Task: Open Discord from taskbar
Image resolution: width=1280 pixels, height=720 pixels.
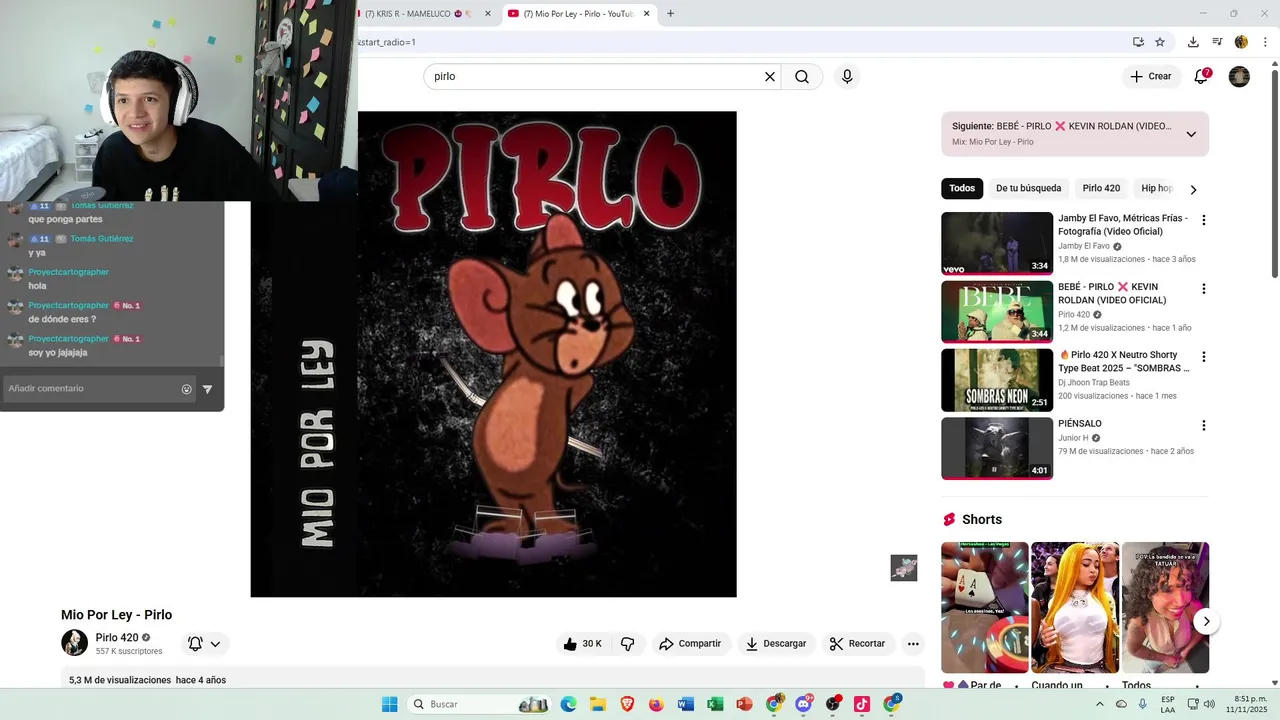Action: (803, 704)
